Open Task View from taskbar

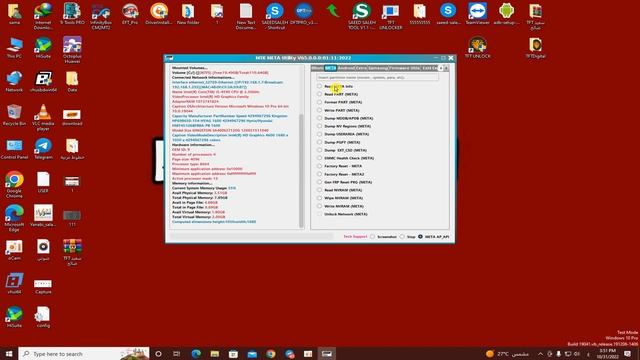176,353
